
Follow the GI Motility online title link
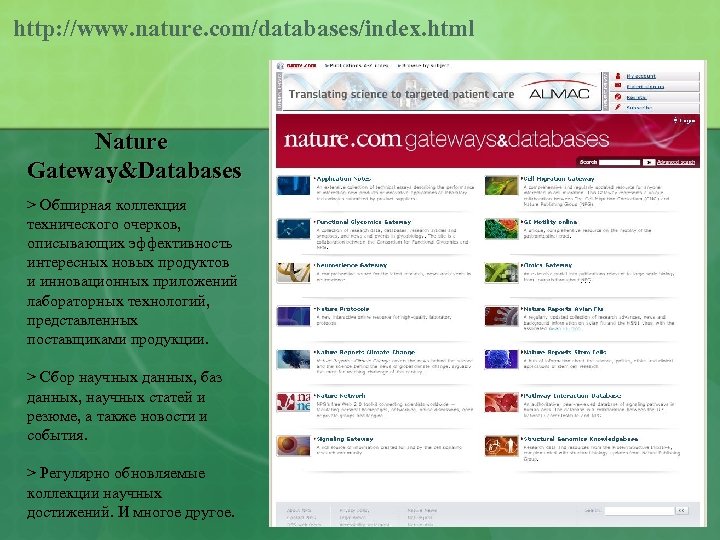(550, 222)
